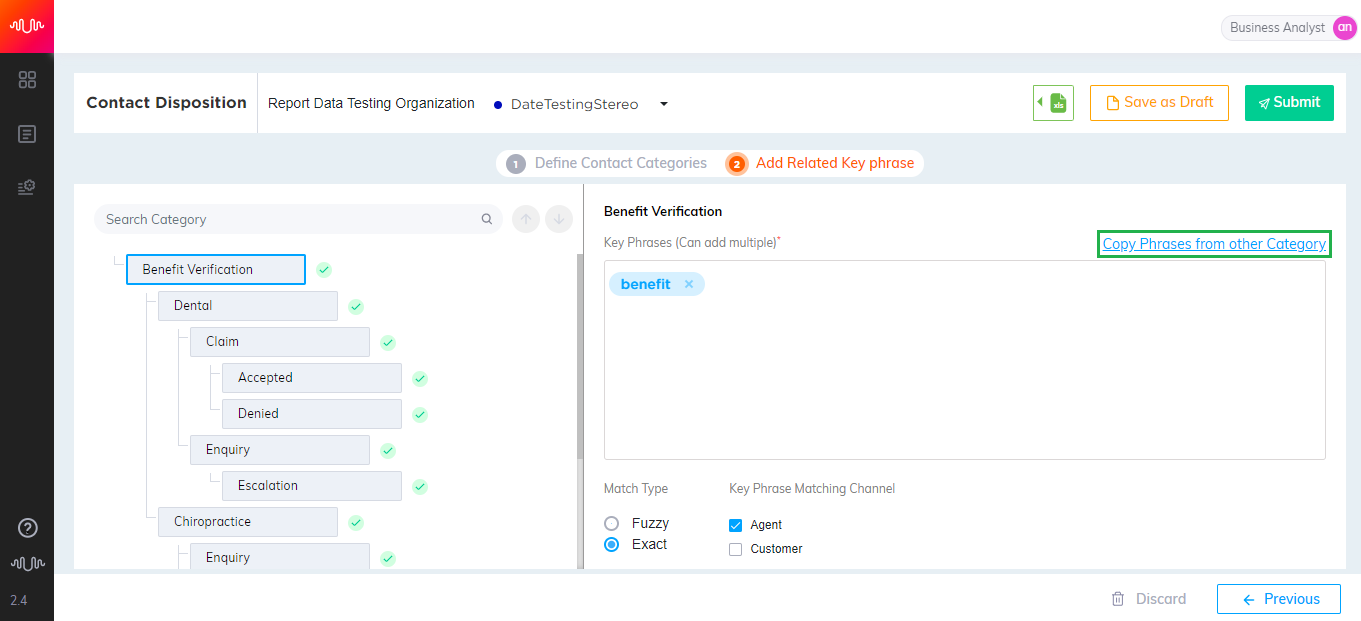This screenshot has width=1361, height=621.
Task: Click the Business Analyst user pill
Action: click(1289, 28)
